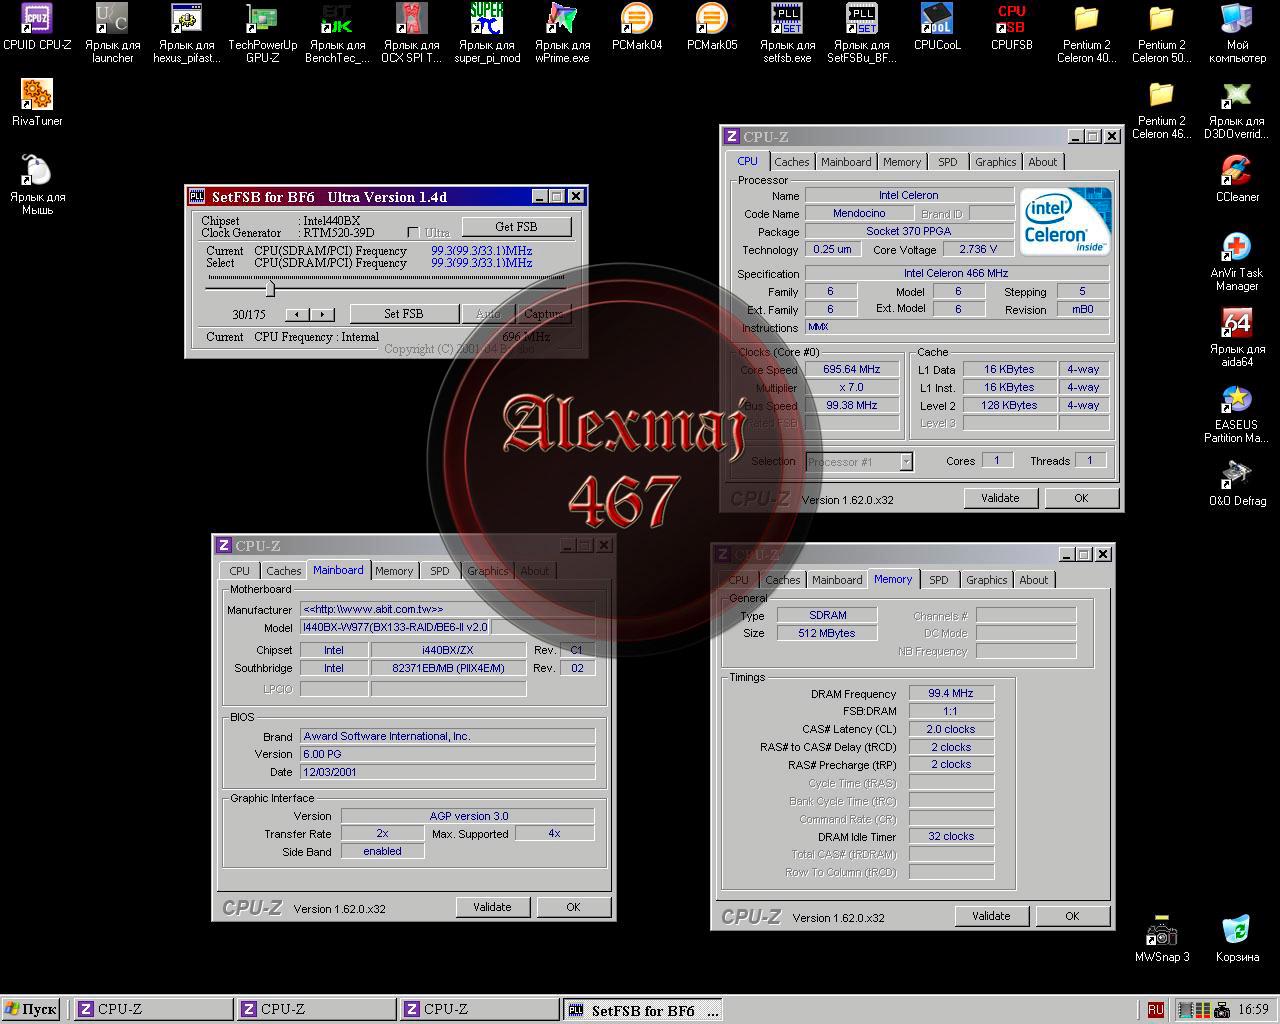Image resolution: width=1280 pixels, height=1024 pixels.
Task: Click the Core Speed value 695.64 MHz
Action: coord(851,369)
